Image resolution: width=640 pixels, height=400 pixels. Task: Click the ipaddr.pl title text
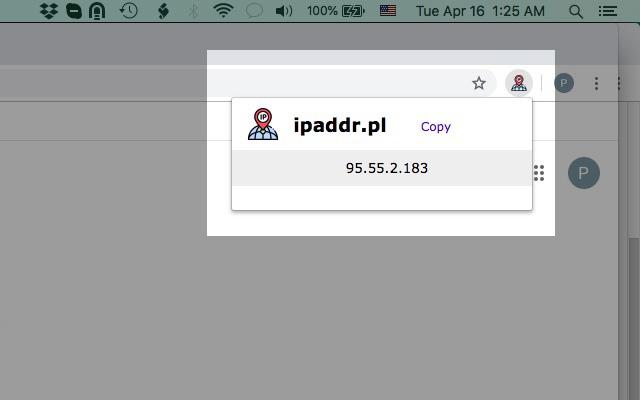point(340,125)
